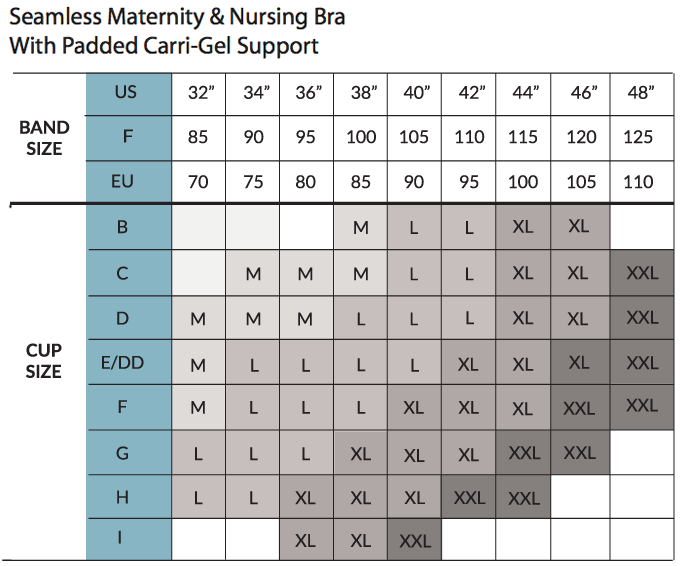
Task: Select the cup size G row label
Action: [x=122, y=453]
